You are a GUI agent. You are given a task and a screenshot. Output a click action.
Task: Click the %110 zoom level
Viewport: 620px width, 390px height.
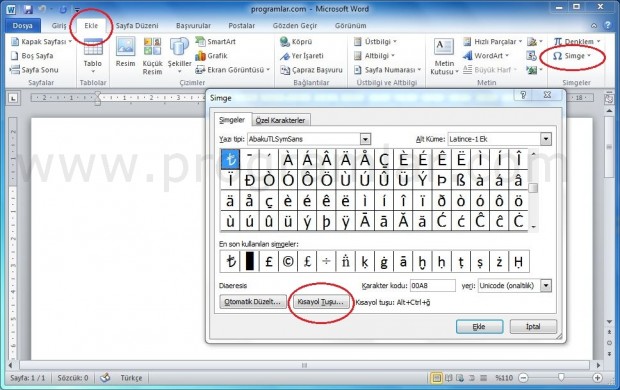click(x=504, y=378)
